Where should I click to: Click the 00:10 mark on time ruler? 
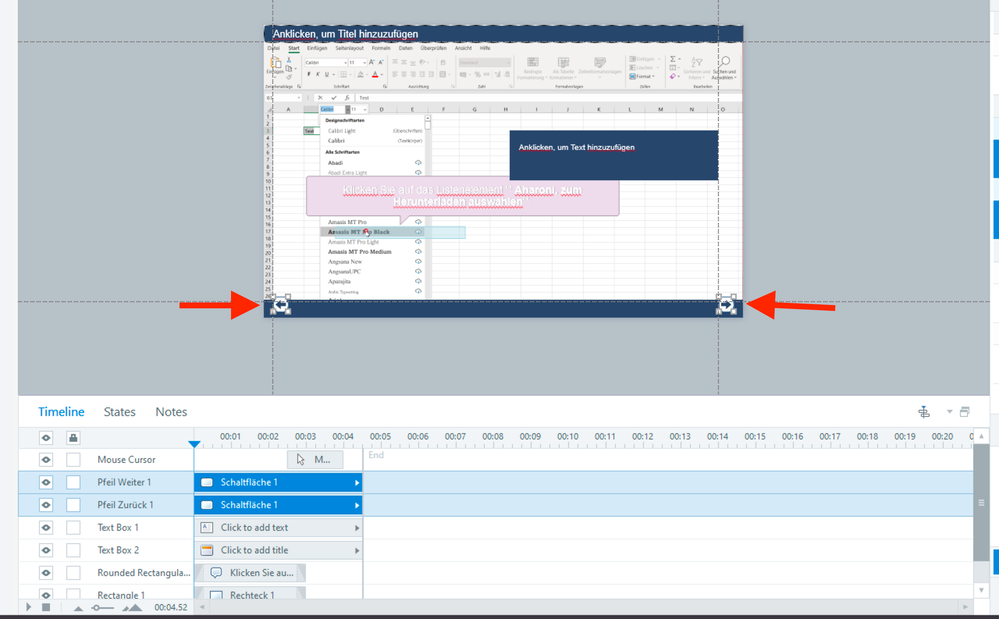click(x=568, y=437)
